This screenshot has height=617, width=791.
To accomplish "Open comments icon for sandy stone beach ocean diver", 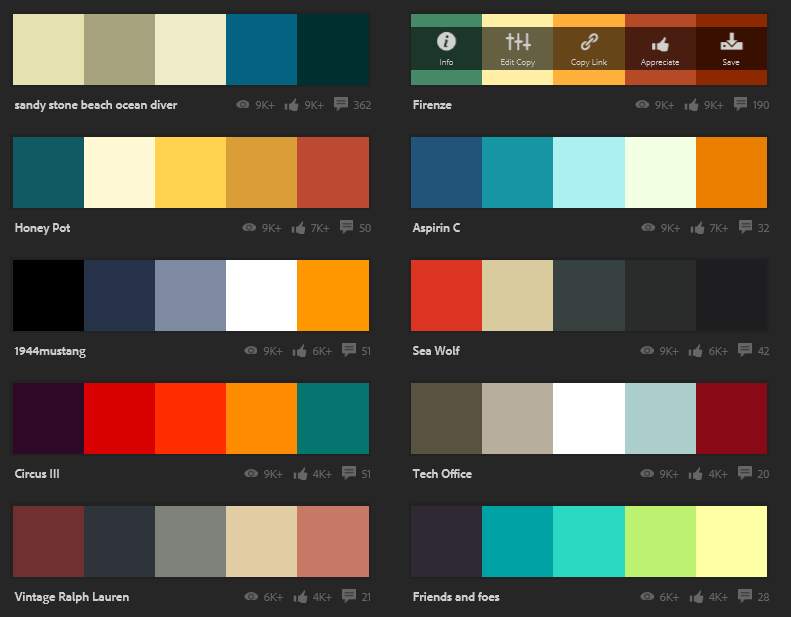I will [x=341, y=104].
